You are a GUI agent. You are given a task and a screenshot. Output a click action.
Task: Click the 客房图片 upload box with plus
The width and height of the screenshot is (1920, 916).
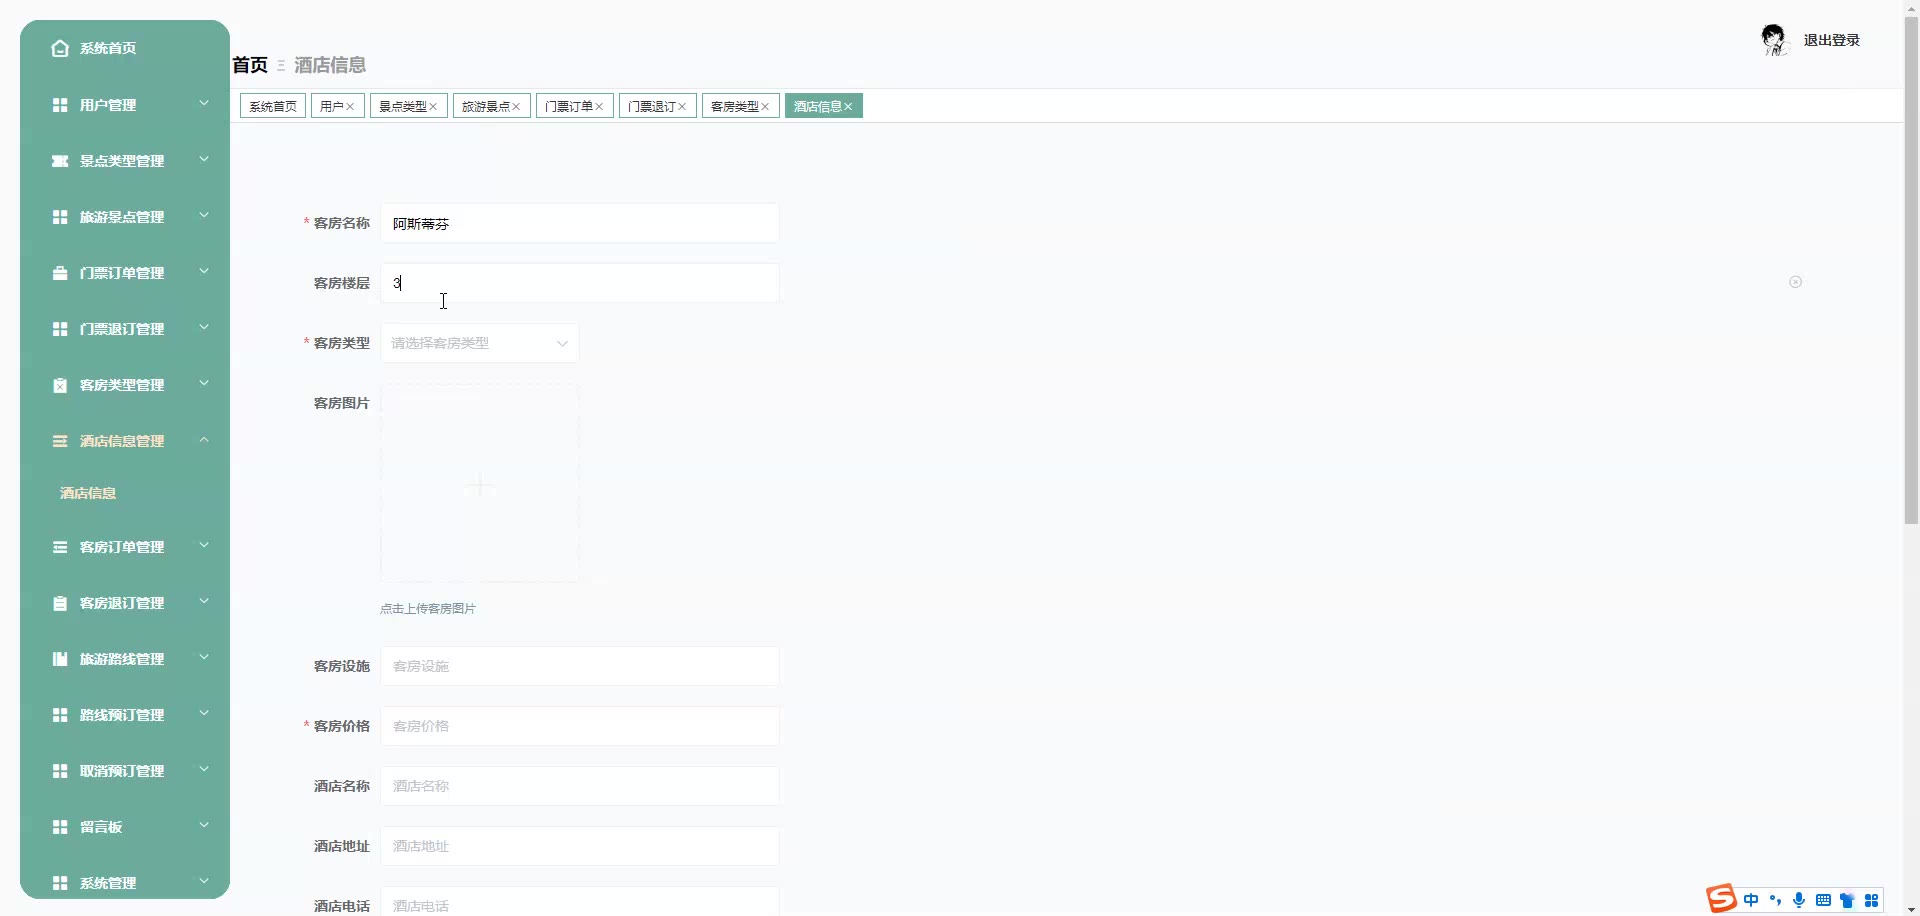[x=479, y=484]
